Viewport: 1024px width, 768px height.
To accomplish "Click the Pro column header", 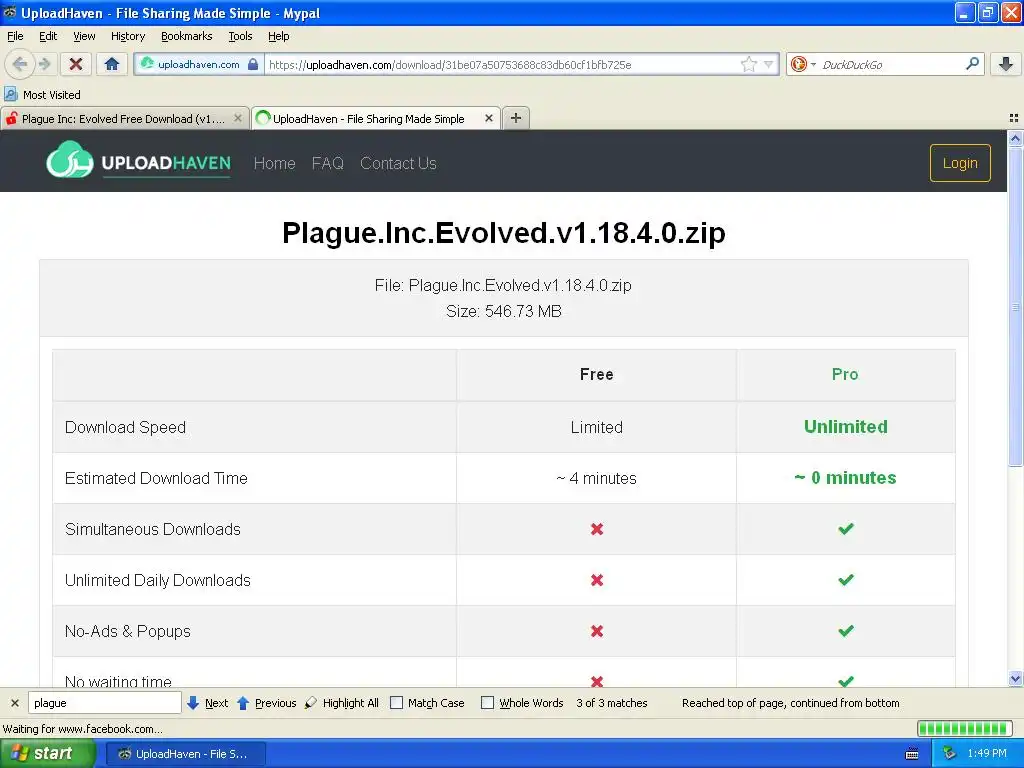I will 844,374.
